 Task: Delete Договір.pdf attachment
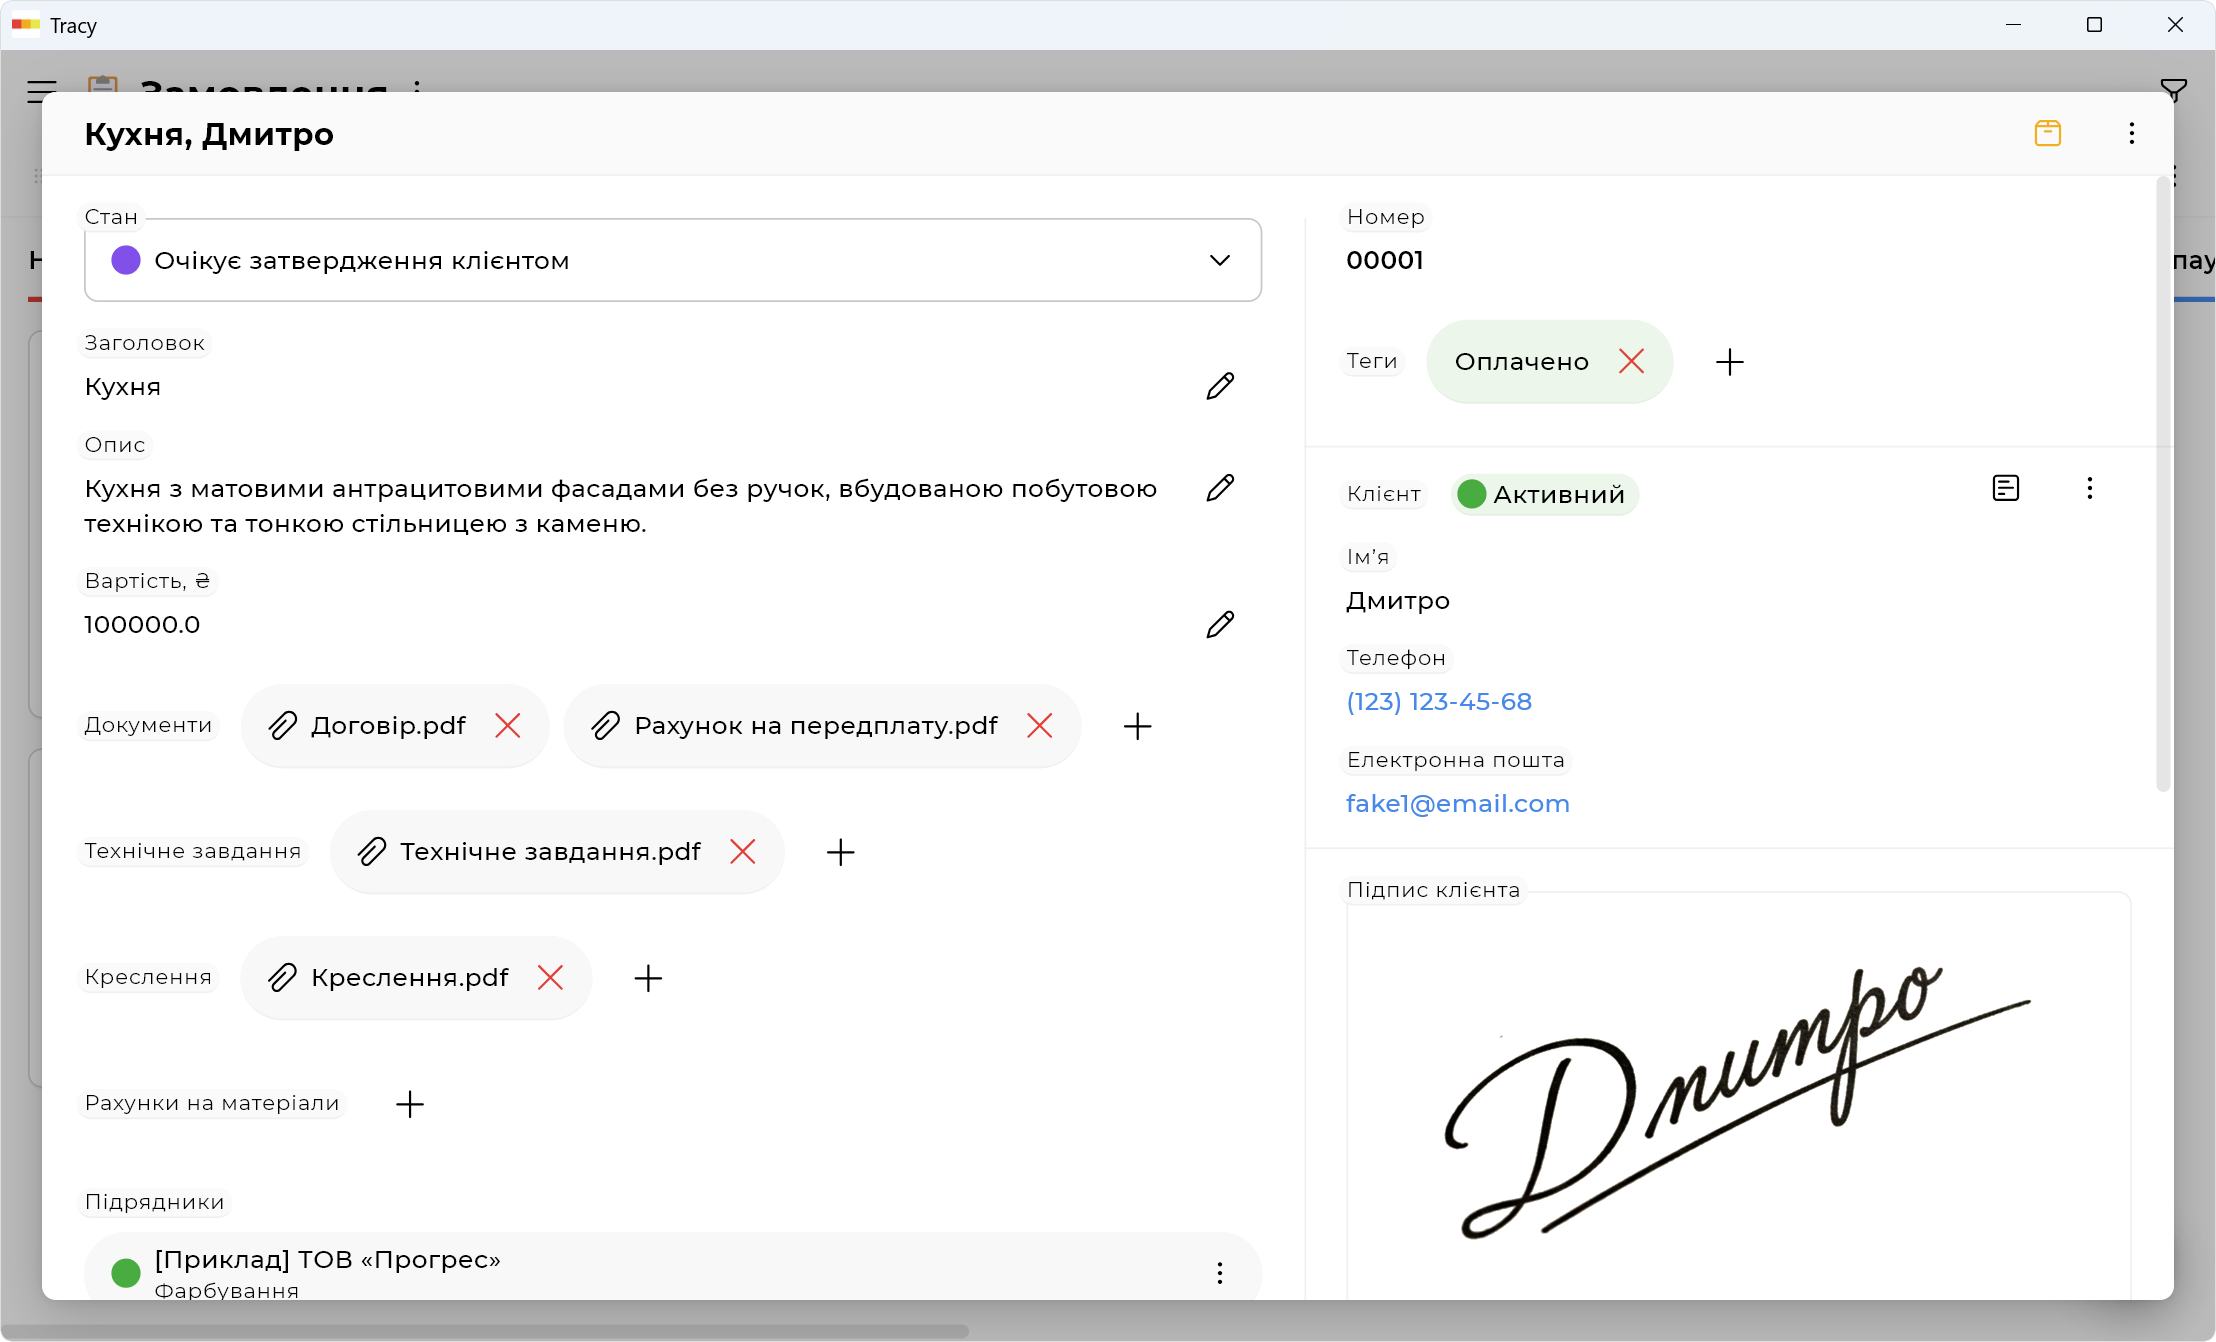coord(508,726)
